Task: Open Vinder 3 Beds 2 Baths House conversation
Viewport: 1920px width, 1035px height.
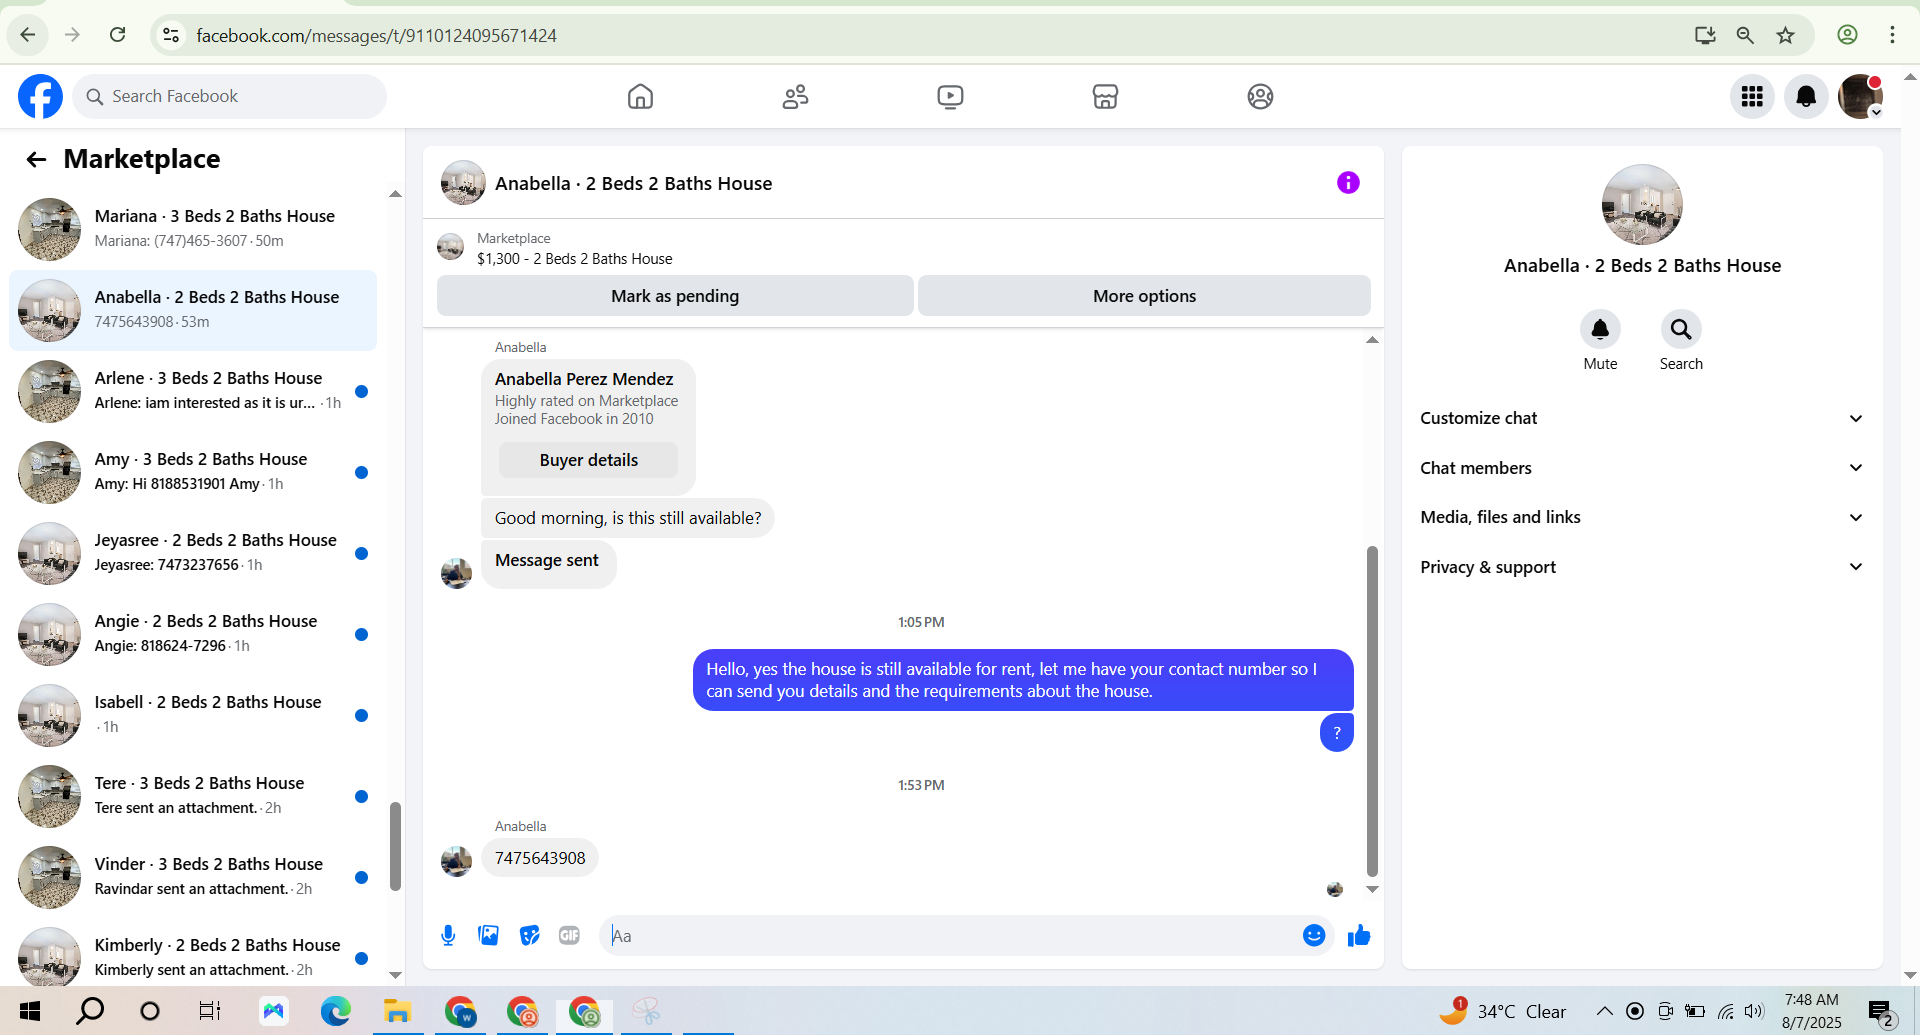Action: click(x=193, y=877)
